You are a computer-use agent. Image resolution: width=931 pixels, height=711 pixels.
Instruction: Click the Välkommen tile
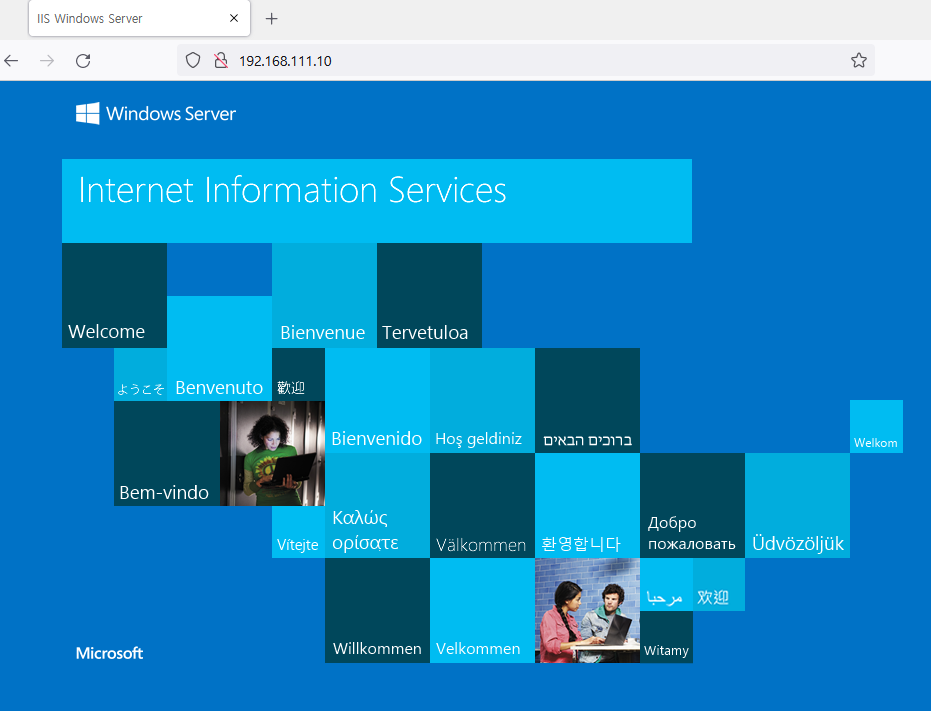click(482, 505)
